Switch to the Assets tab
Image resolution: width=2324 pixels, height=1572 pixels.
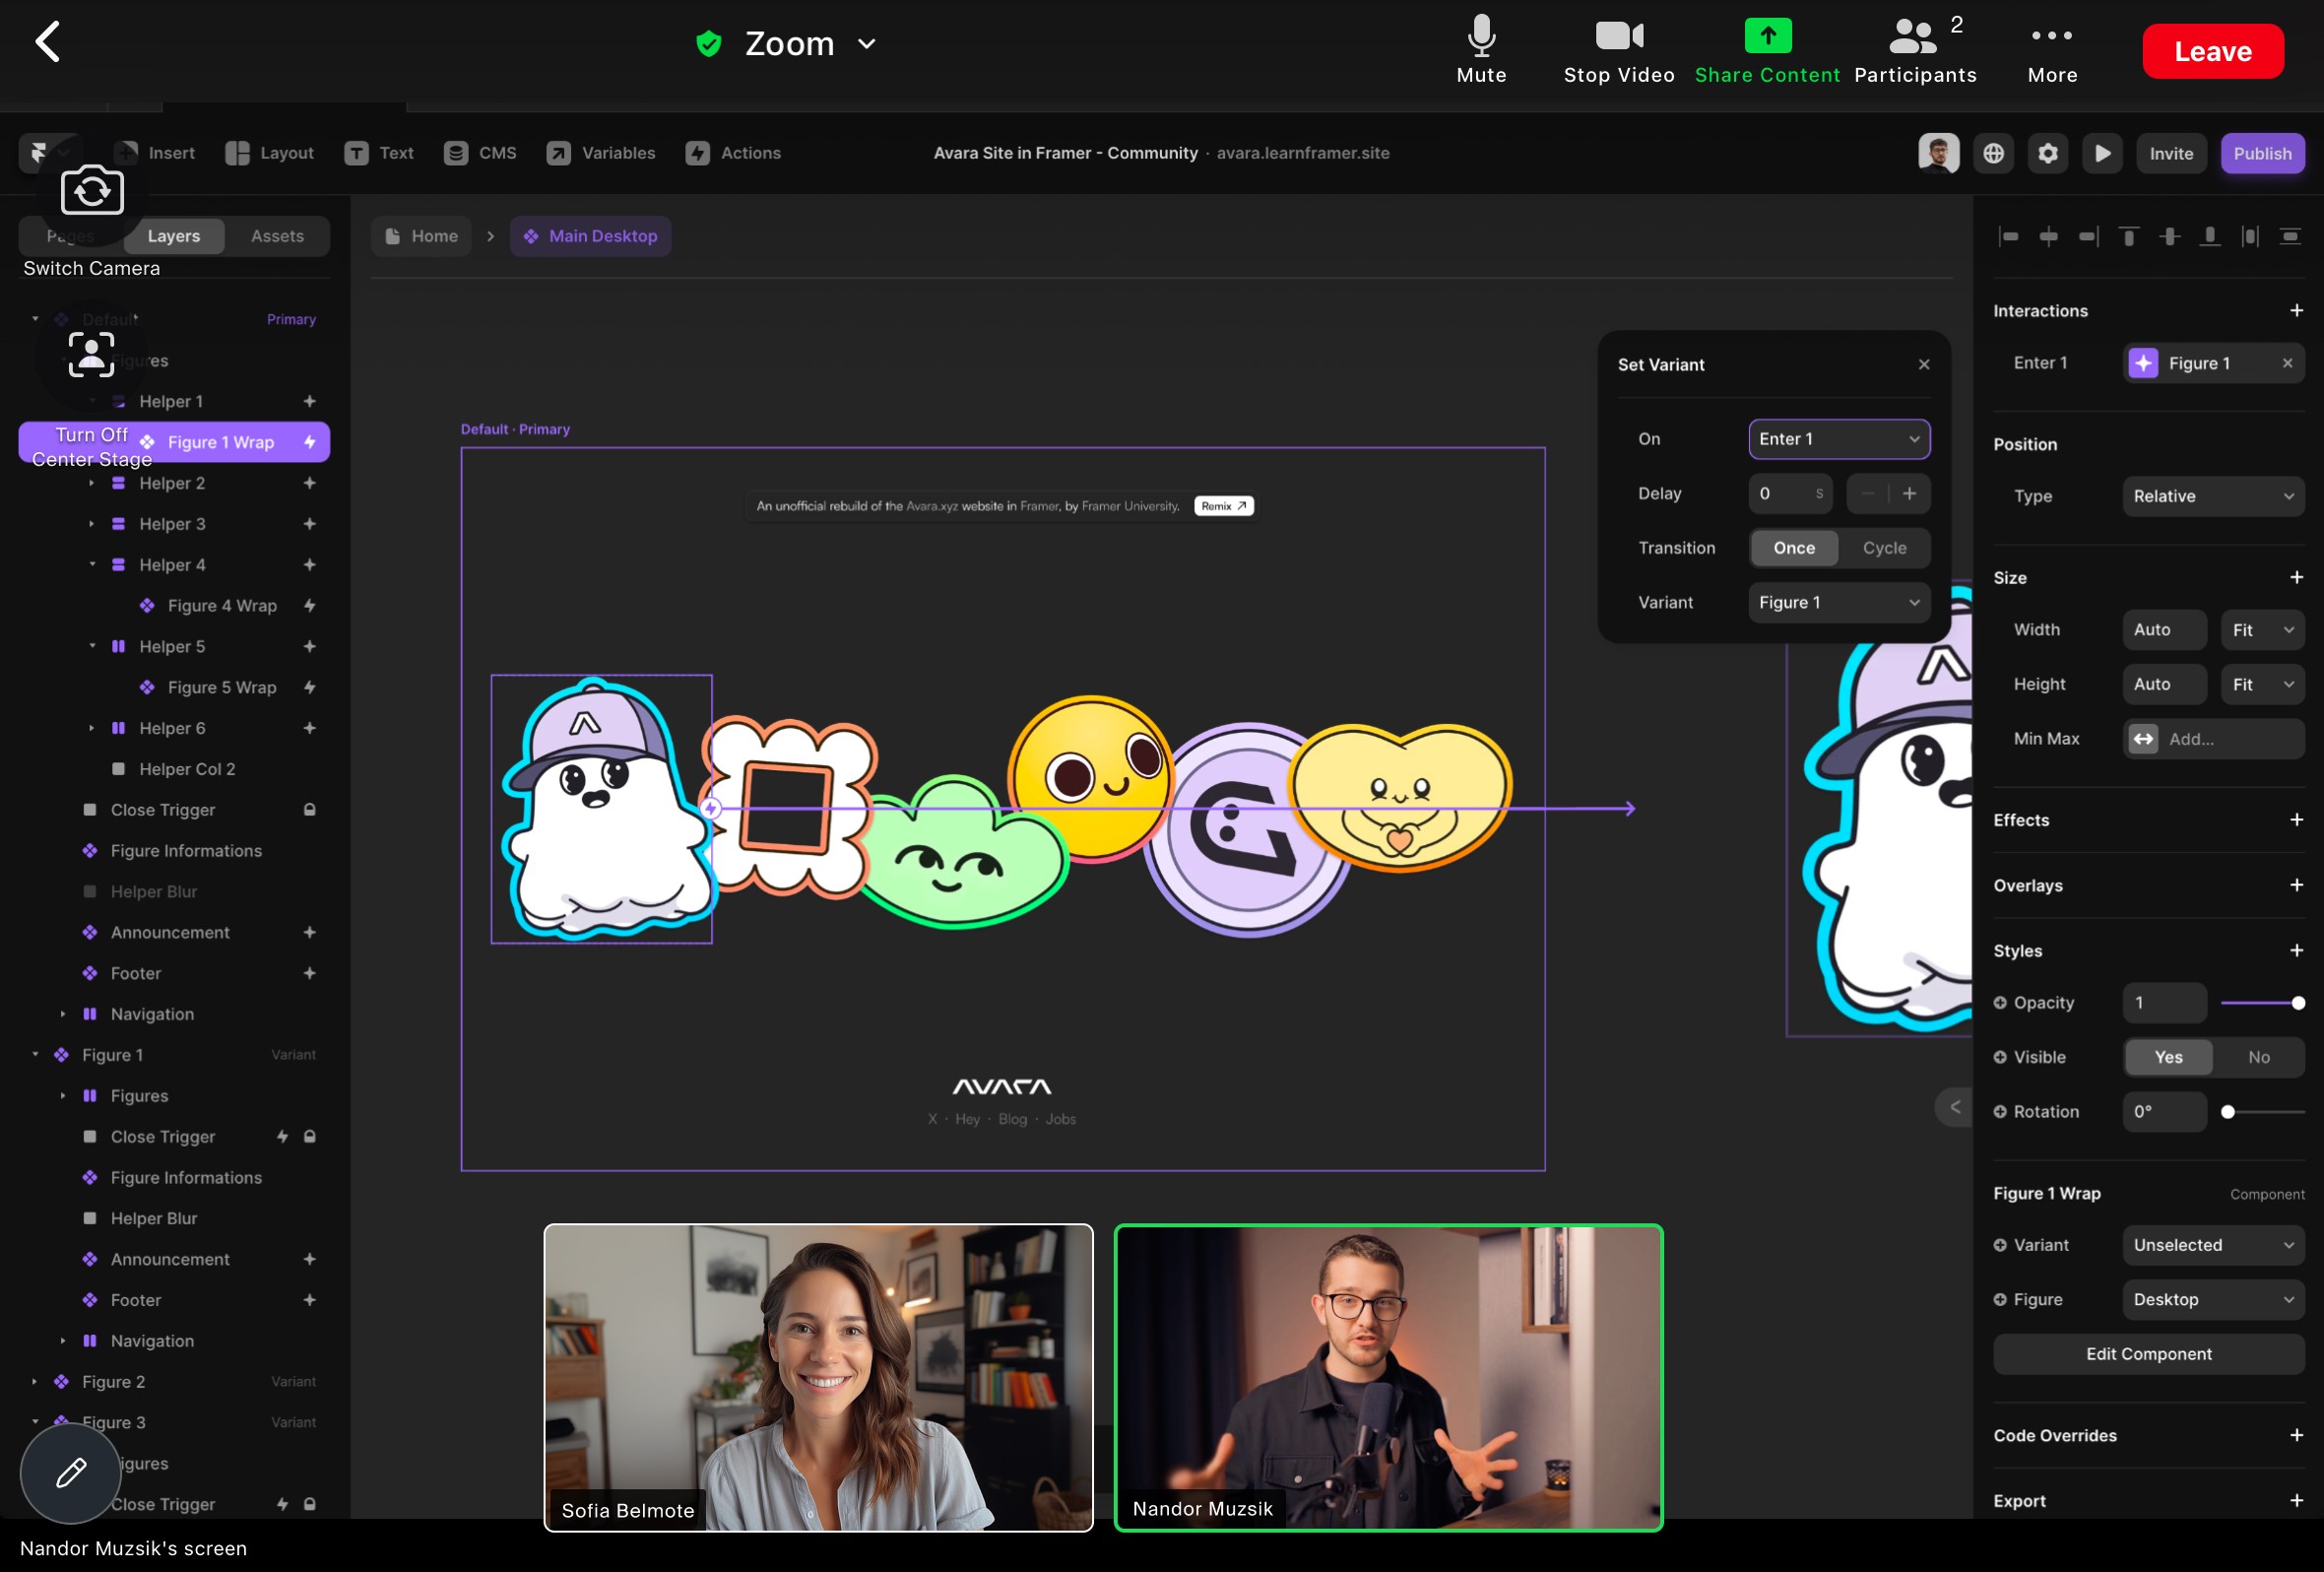277,236
